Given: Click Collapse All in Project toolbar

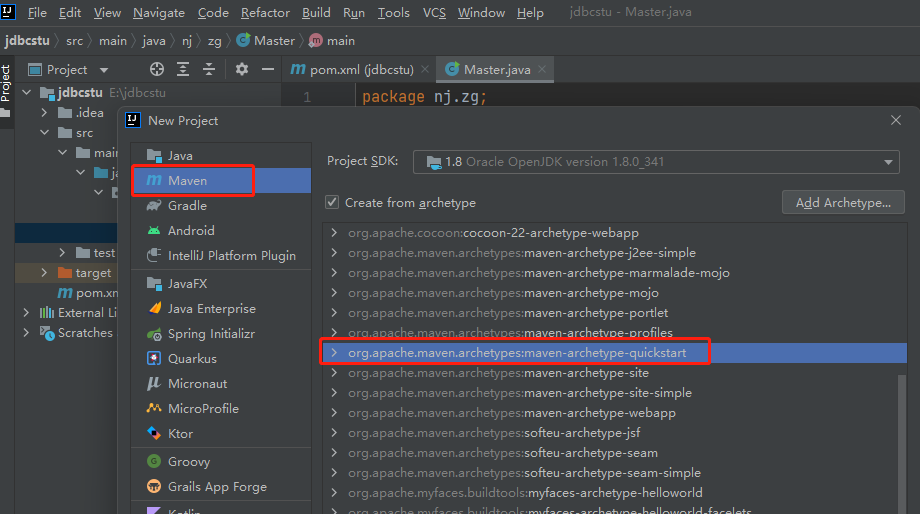Looking at the screenshot, I should [x=209, y=69].
